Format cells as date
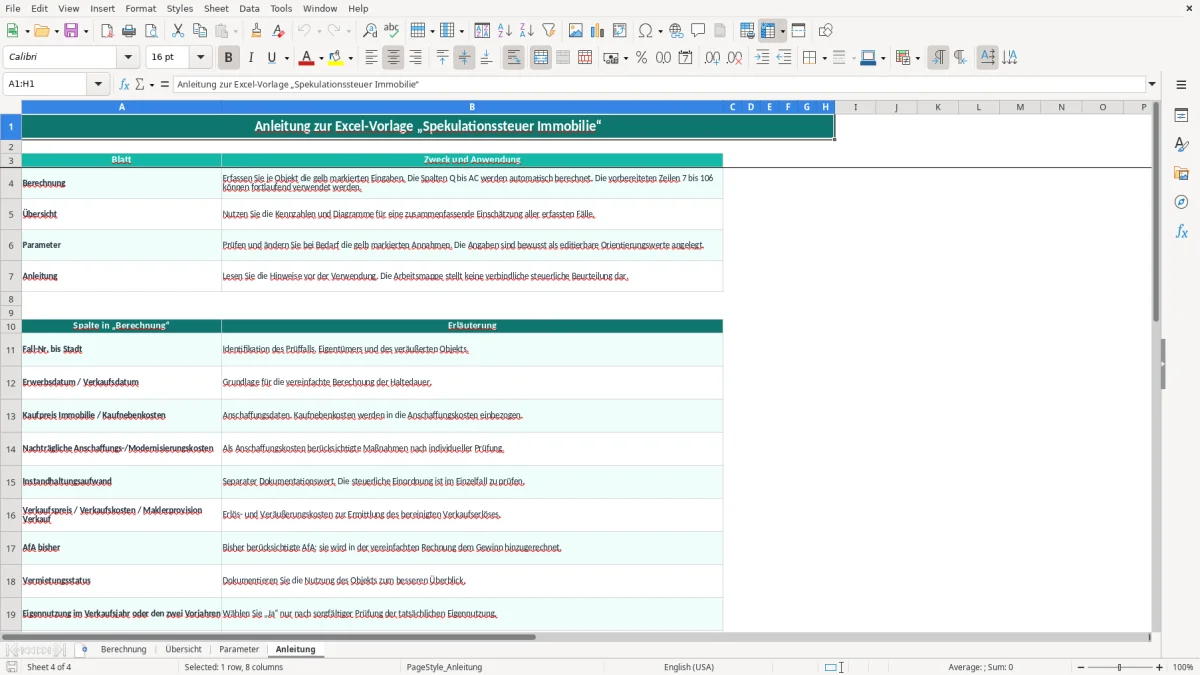Image resolution: width=1200 pixels, height=675 pixels. 685,58
